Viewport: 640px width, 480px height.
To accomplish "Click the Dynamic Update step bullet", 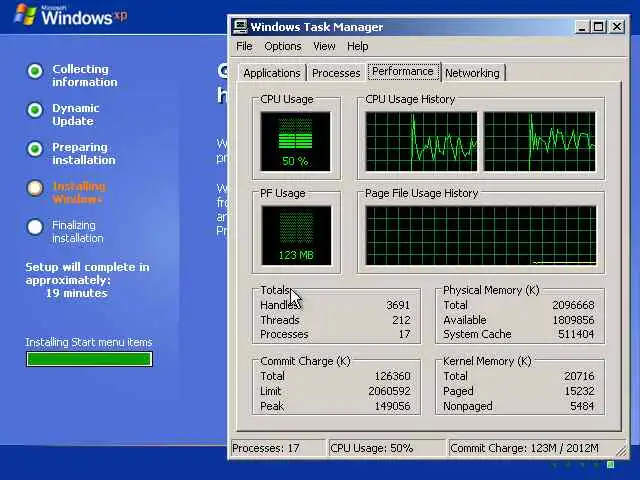I will pyautogui.click(x=35, y=110).
